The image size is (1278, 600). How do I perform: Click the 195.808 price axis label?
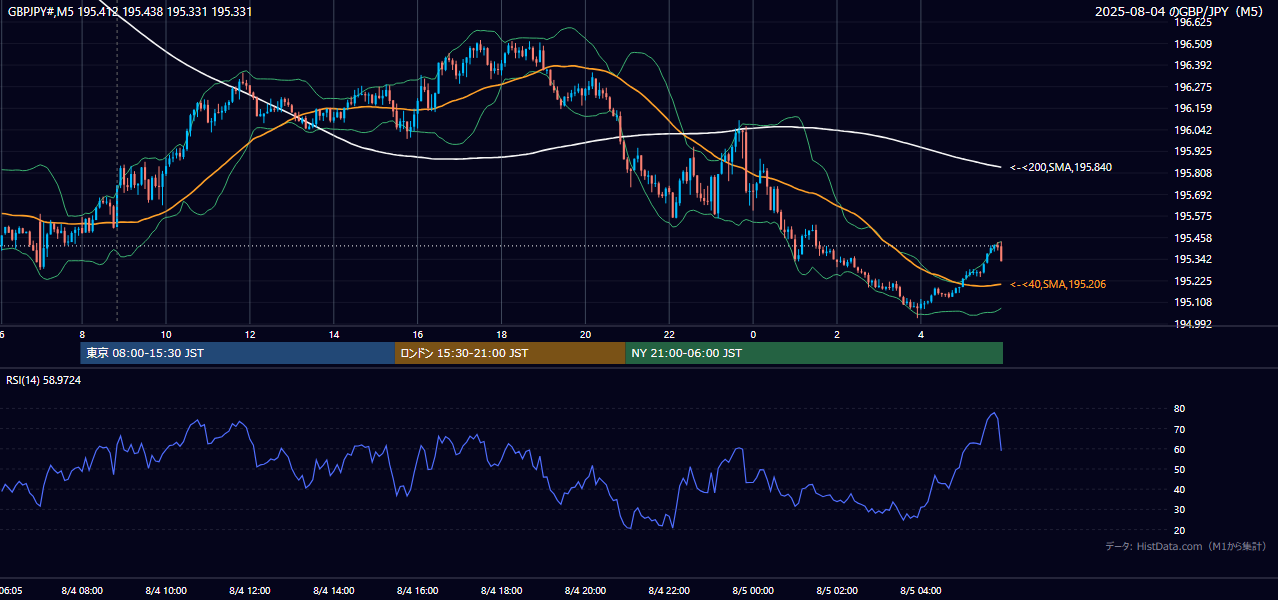1192,173
